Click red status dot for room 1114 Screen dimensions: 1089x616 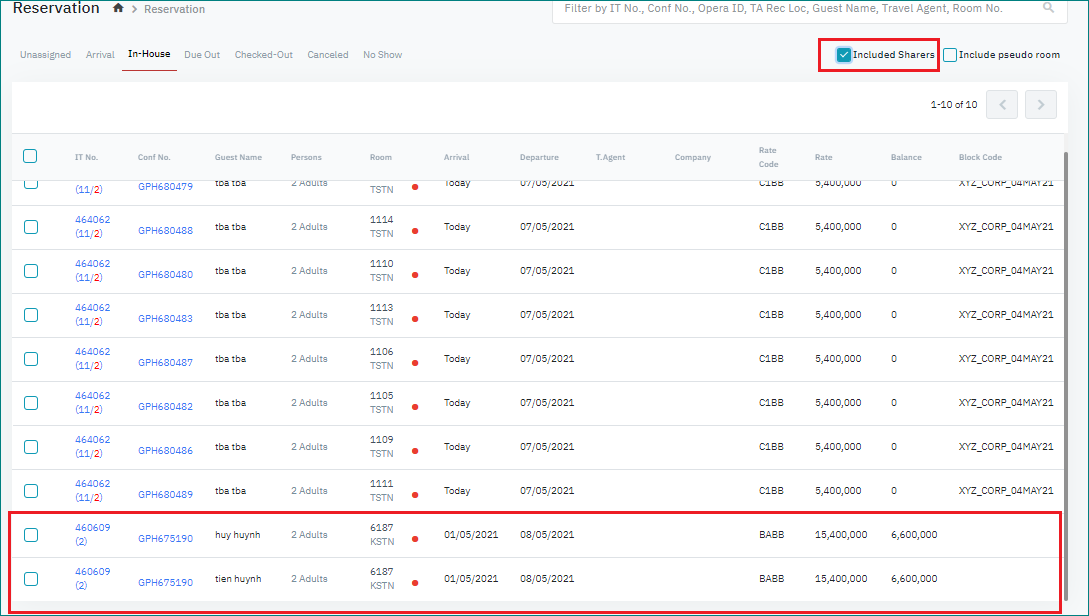coord(415,231)
